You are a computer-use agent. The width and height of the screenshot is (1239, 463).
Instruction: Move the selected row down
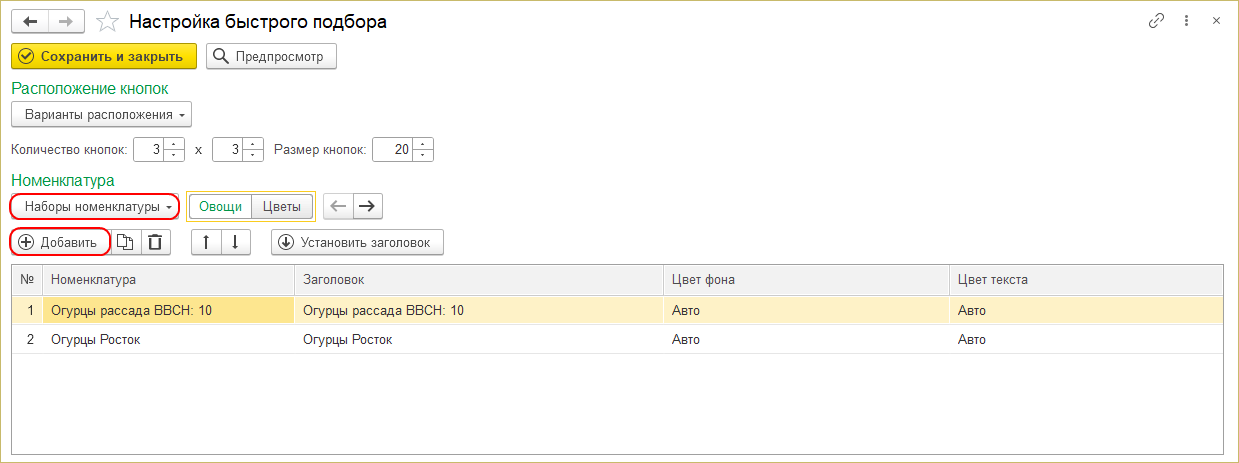tap(234, 242)
